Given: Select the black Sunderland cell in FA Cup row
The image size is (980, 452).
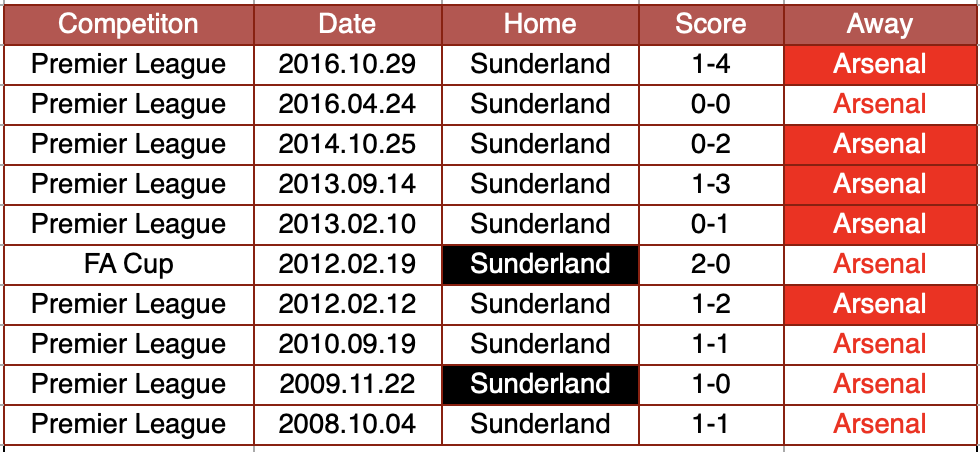Looking at the screenshot, I should 540,264.
